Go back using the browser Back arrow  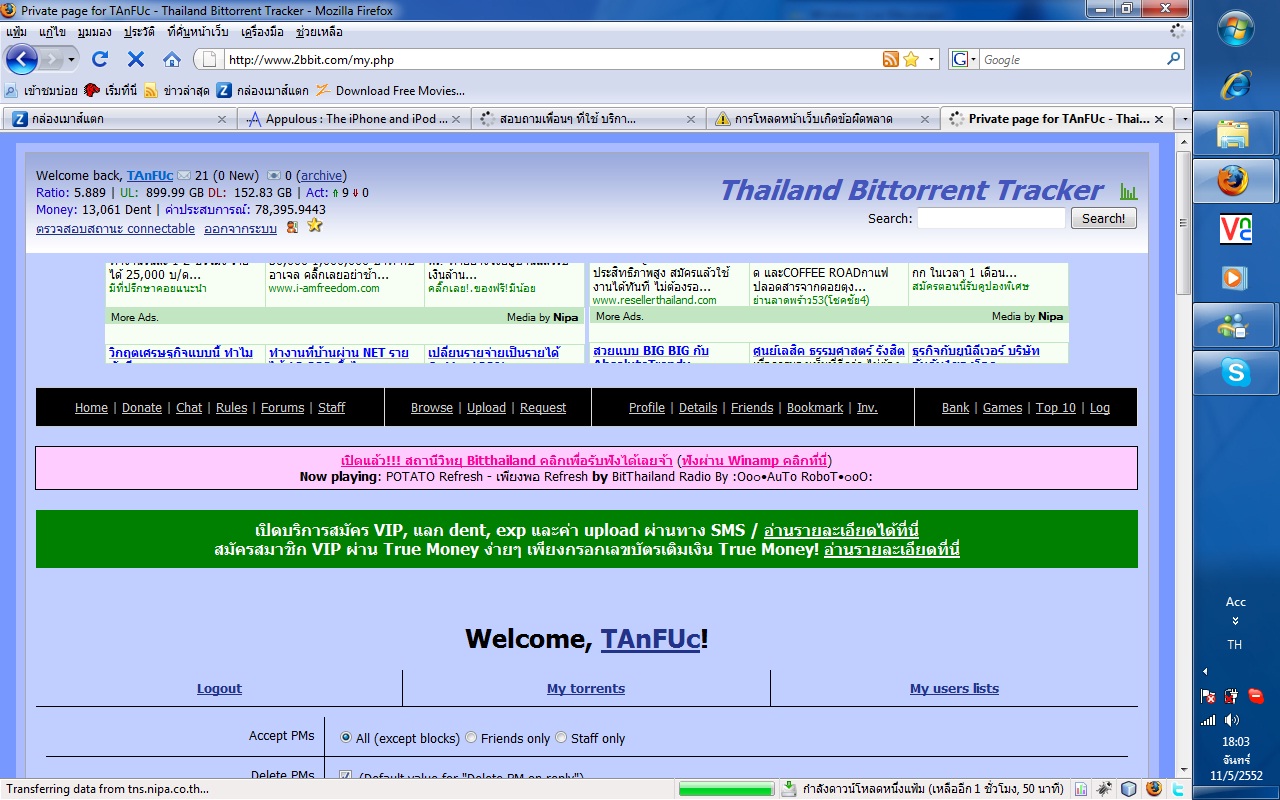click(x=22, y=59)
